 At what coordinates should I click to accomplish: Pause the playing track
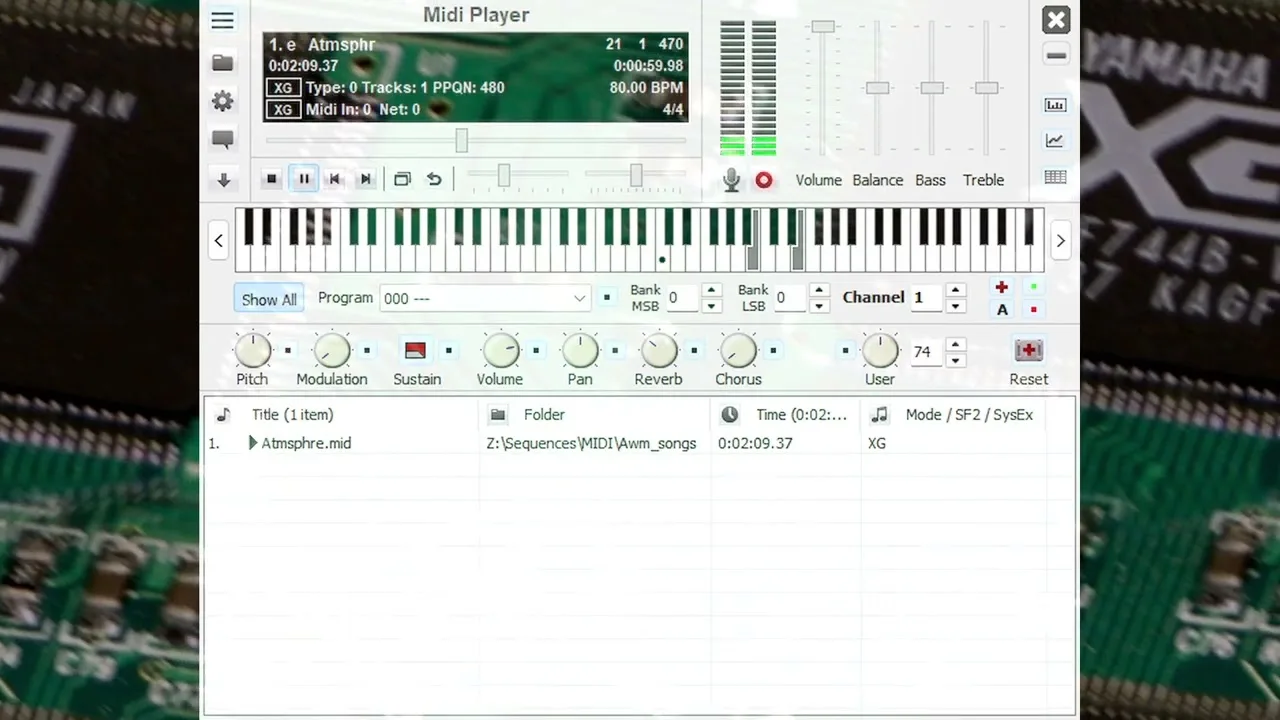pyautogui.click(x=304, y=179)
